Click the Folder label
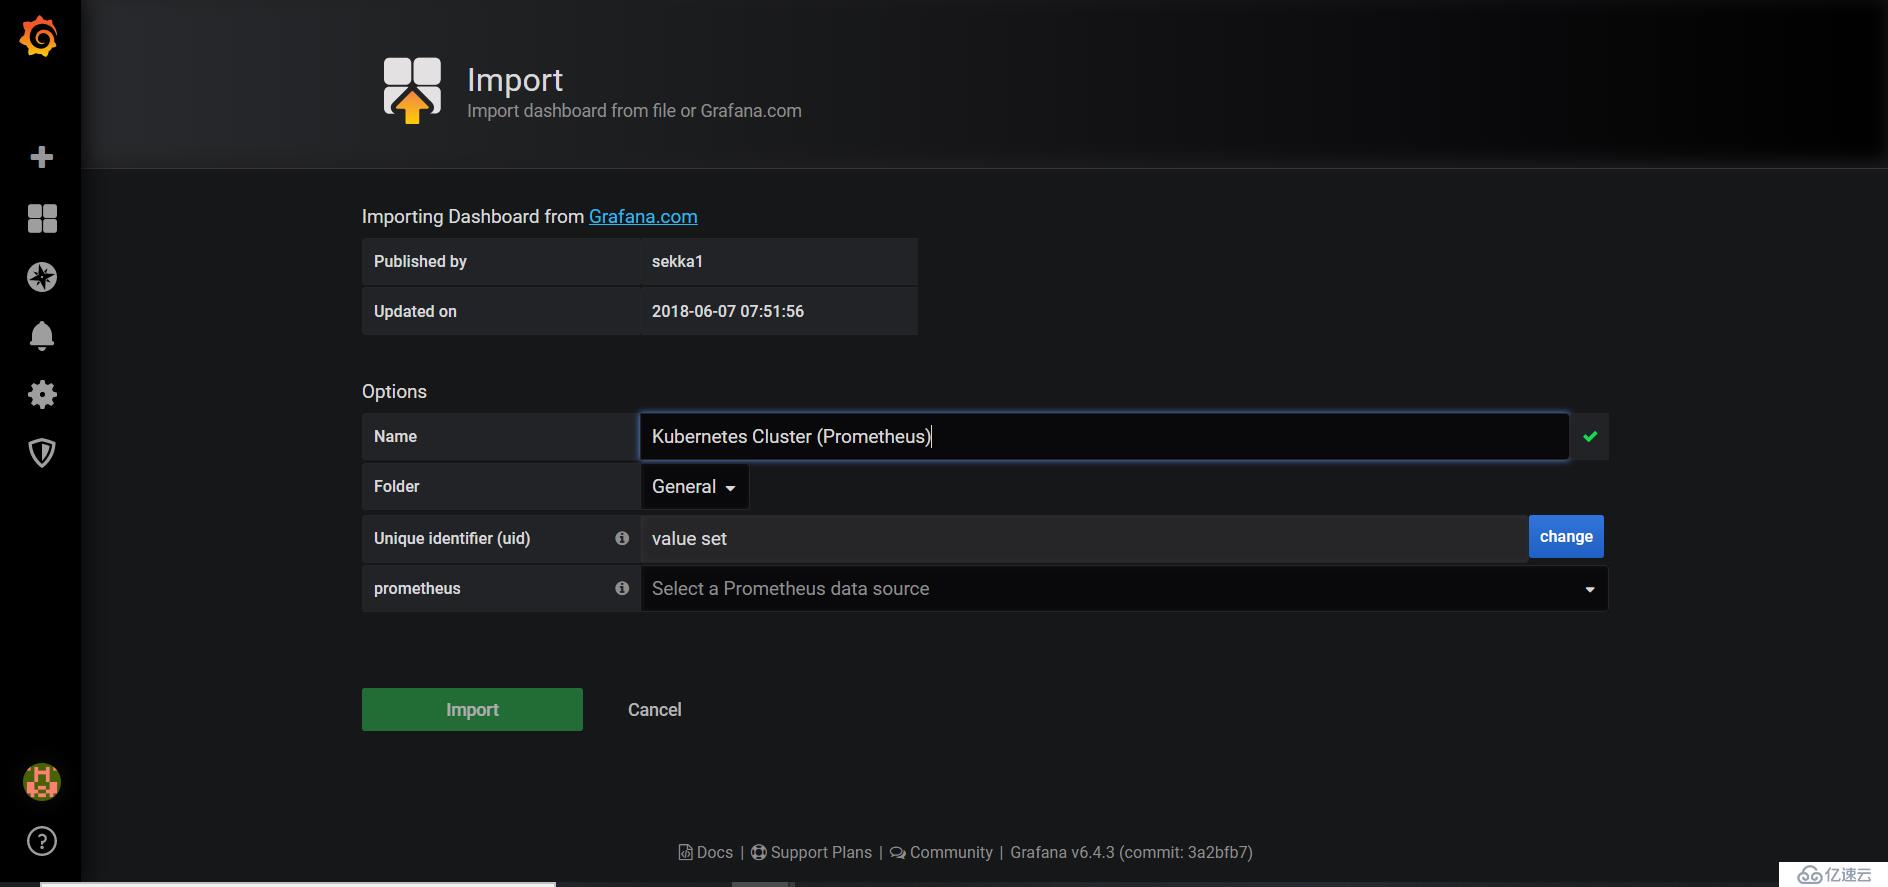The height and width of the screenshot is (887, 1888). coord(396,486)
